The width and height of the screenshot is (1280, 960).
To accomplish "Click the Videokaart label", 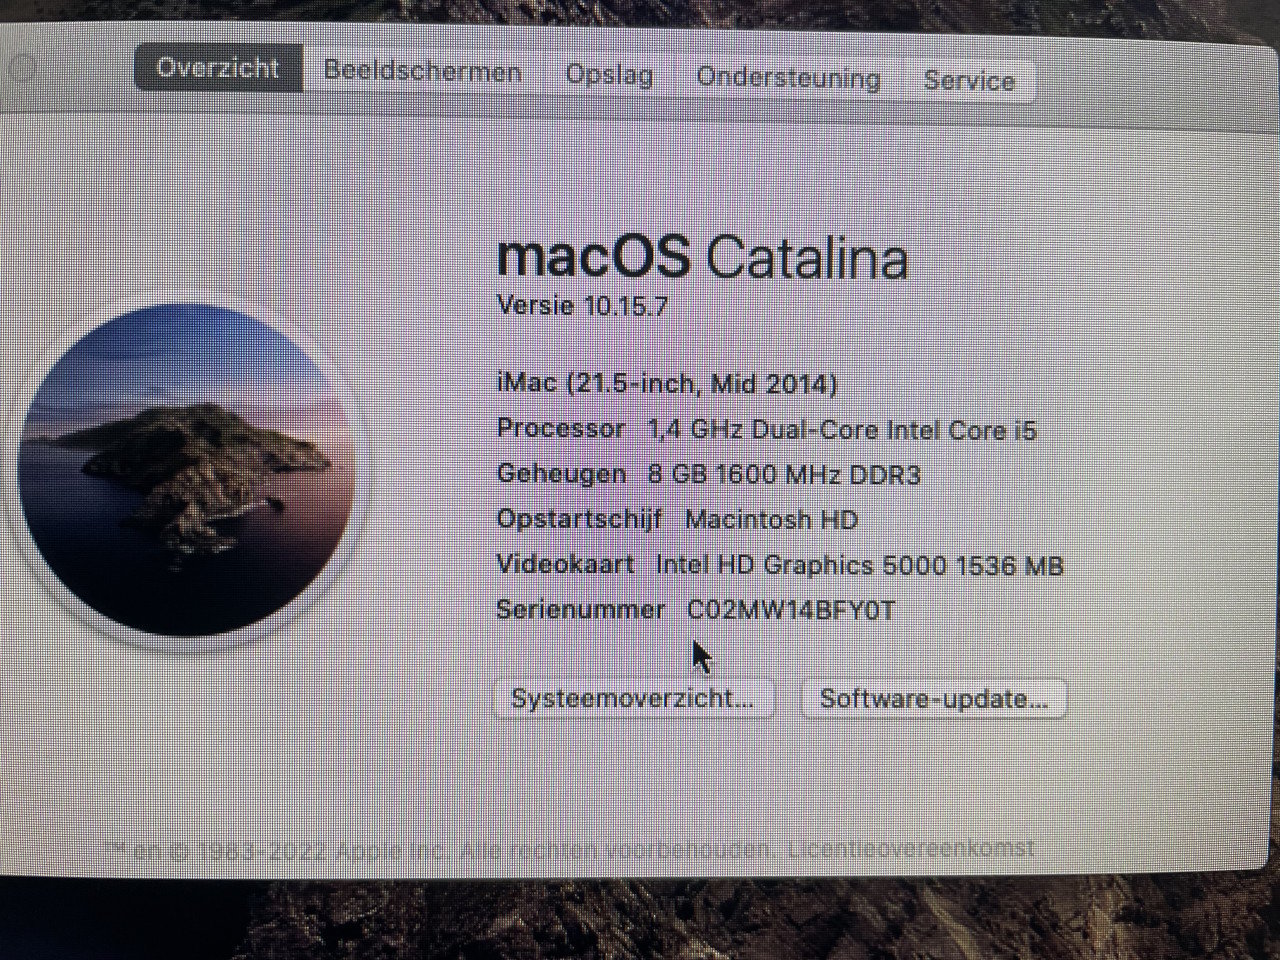I will [x=565, y=564].
